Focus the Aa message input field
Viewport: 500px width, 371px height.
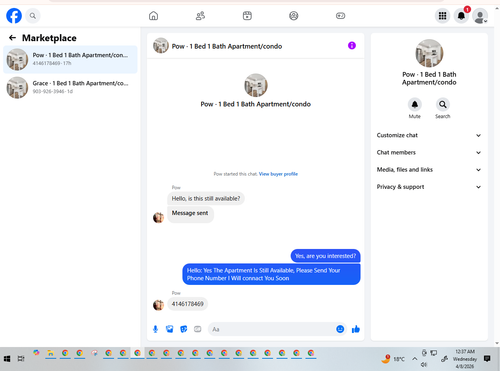point(272,329)
